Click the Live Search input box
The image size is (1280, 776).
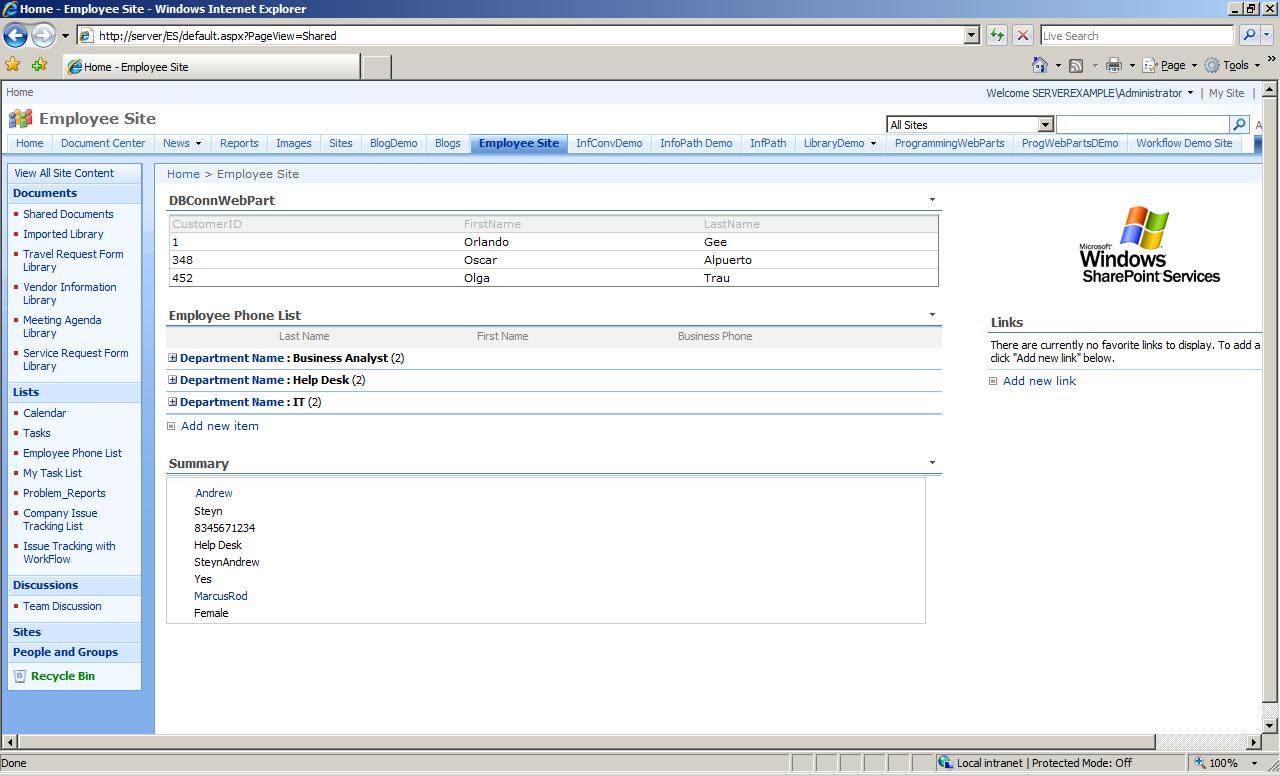point(1137,35)
